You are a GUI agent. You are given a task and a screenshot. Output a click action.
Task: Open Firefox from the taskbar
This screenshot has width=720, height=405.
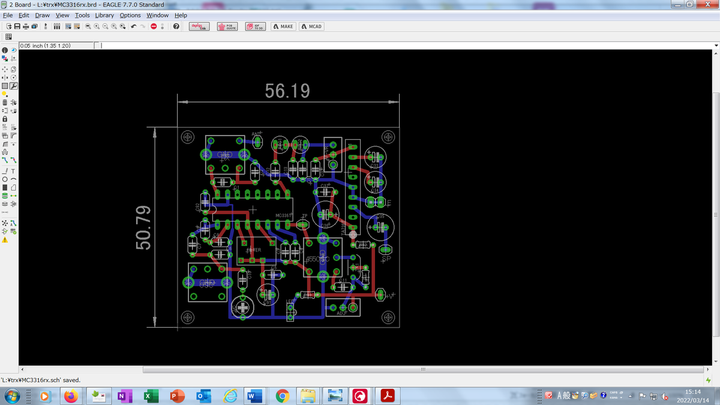71,396
